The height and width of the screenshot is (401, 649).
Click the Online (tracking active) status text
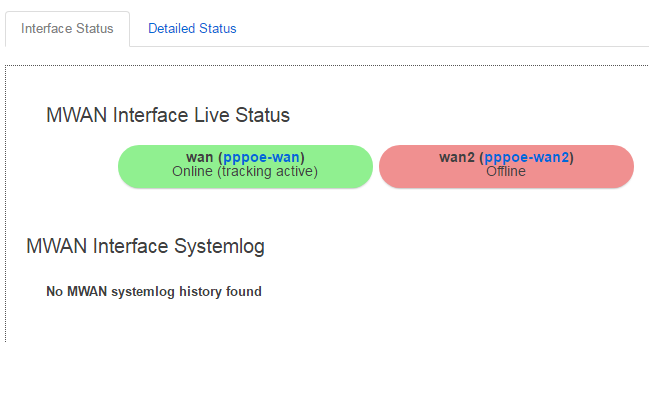pyautogui.click(x=245, y=171)
